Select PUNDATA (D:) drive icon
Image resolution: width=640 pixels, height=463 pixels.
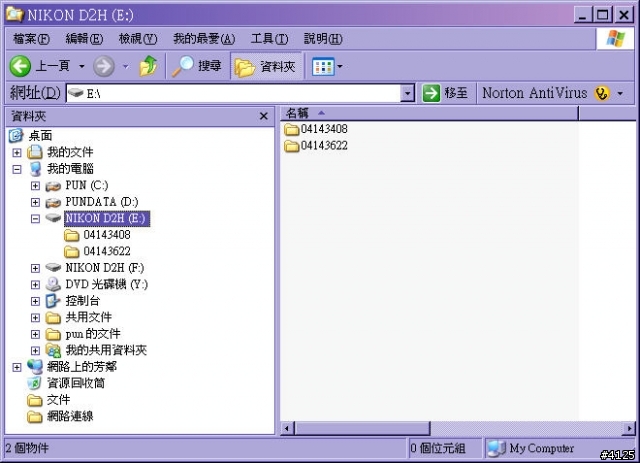pyautogui.click(x=53, y=203)
